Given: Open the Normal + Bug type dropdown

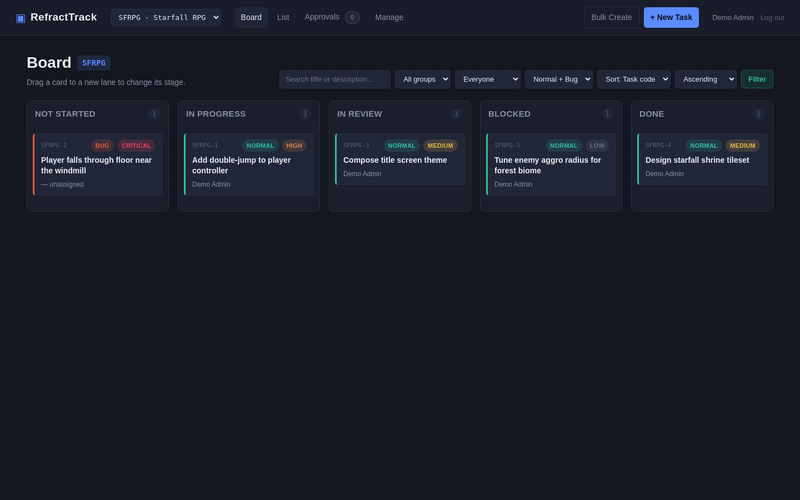Looking at the screenshot, I should pyautogui.click(x=559, y=79).
